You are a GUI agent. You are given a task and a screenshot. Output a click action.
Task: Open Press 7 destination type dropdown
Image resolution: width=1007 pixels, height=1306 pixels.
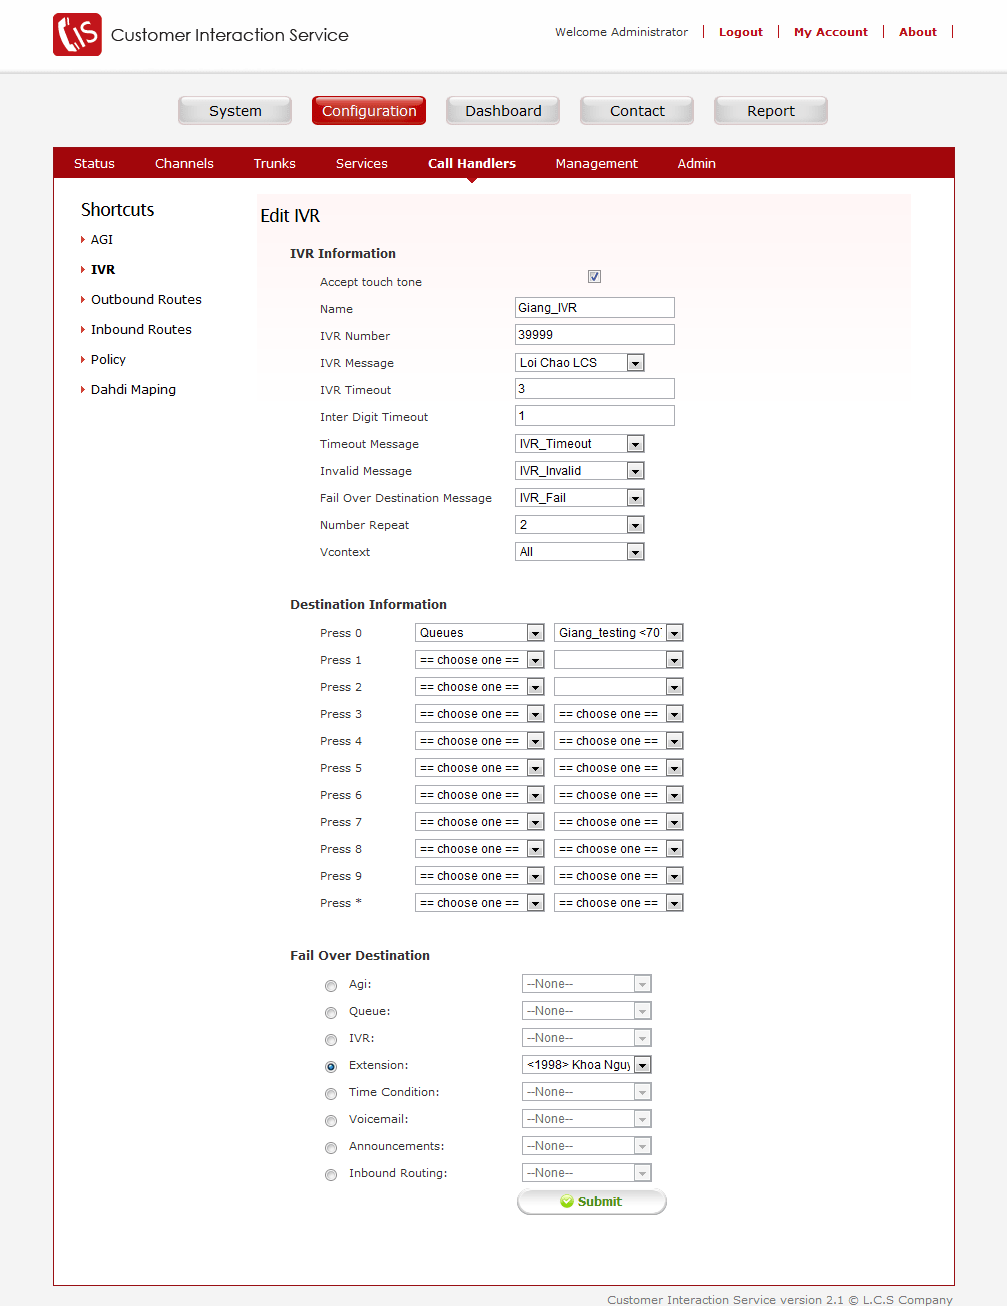point(480,822)
